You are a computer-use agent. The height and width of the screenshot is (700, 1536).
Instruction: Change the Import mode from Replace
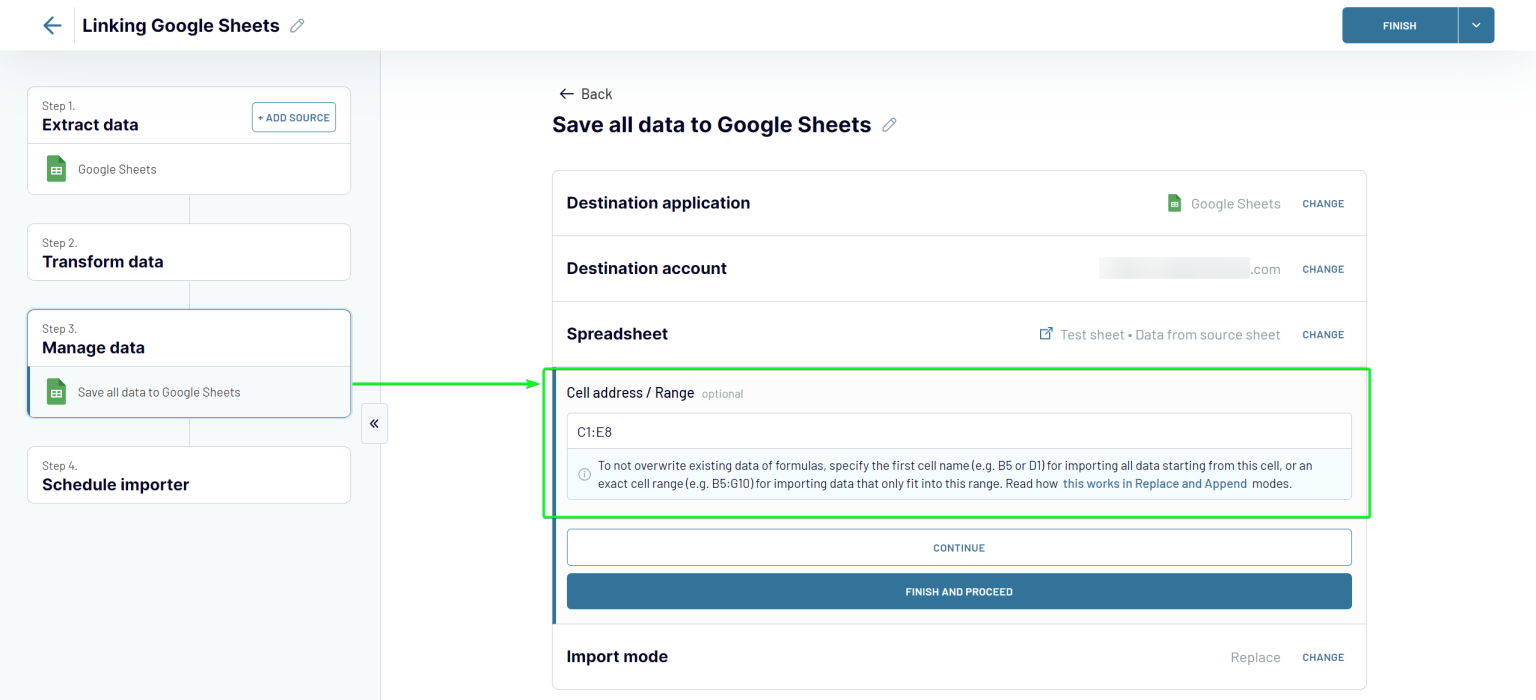(x=1323, y=657)
